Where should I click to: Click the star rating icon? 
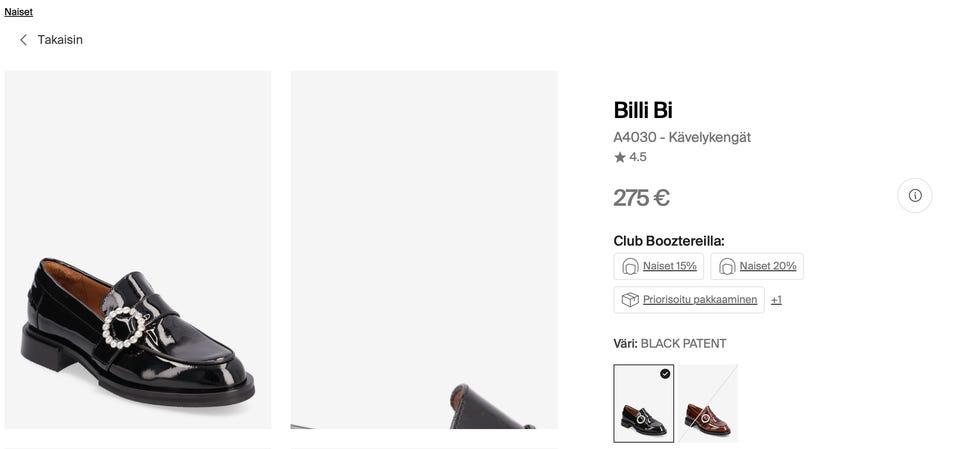620,157
